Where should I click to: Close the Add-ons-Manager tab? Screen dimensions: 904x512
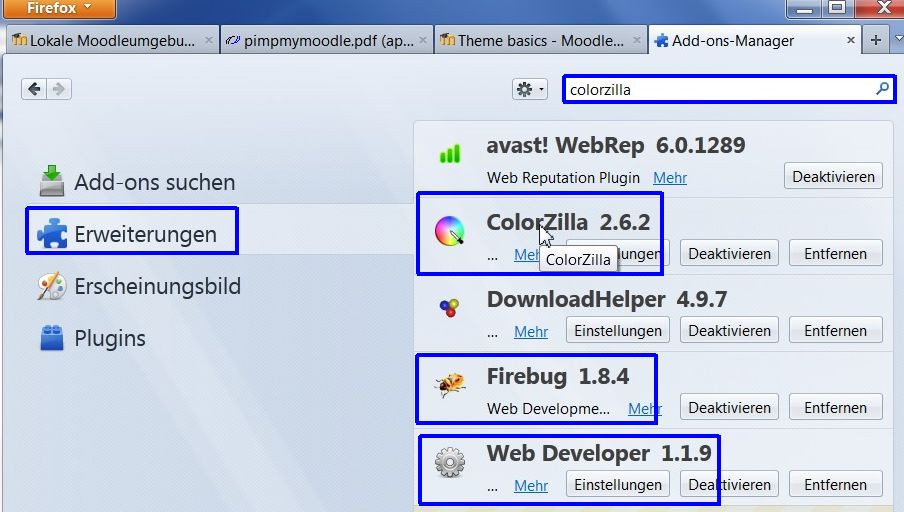[850, 40]
